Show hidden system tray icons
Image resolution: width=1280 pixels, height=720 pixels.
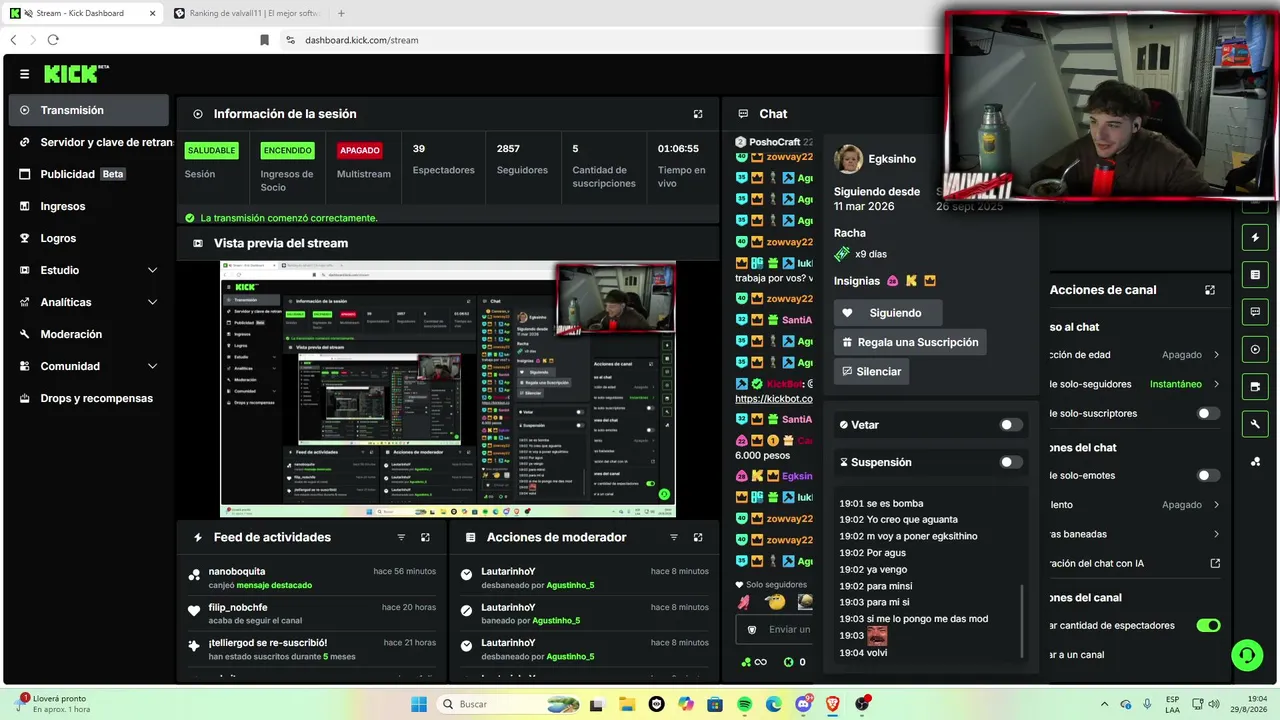pyautogui.click(x=1104, y=704)
